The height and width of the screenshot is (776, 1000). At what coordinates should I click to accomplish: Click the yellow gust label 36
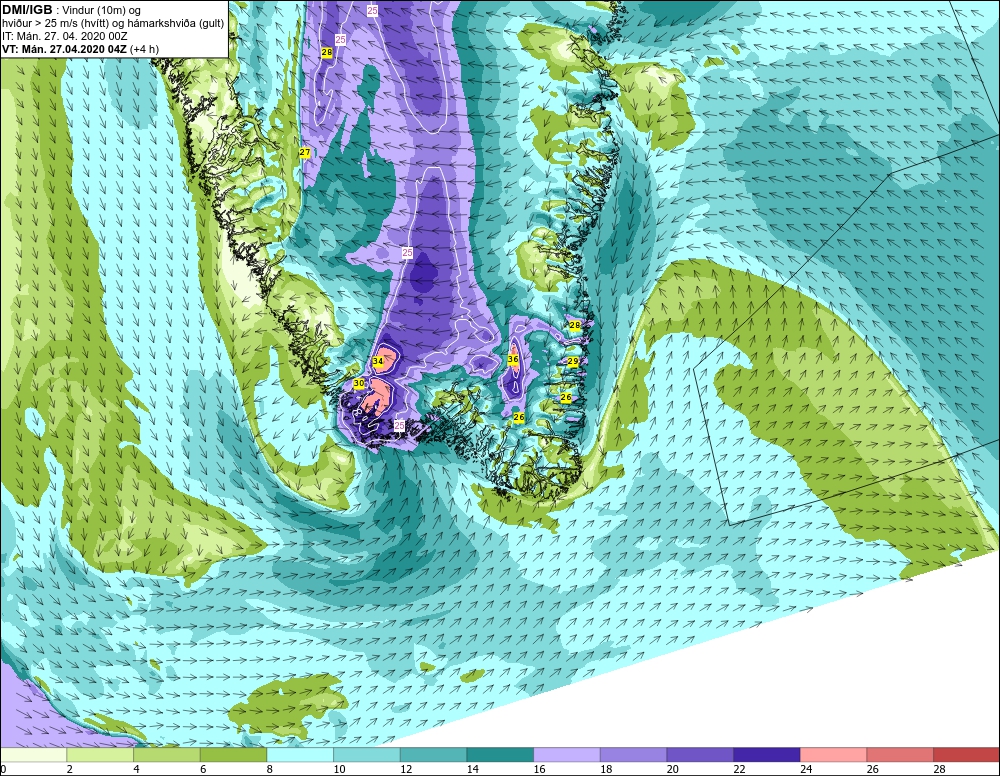tap(513, 360)
